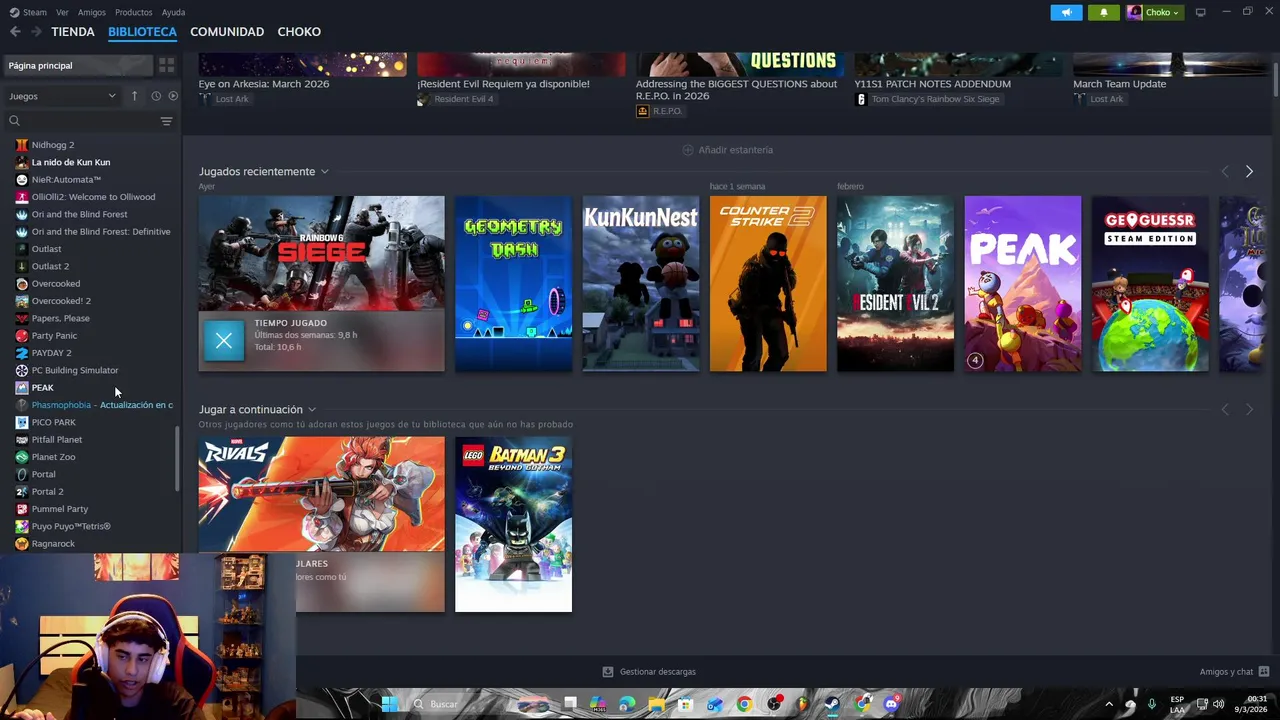
Task: Open the Counter-Strike 2 cover
Action: (768, 284)
